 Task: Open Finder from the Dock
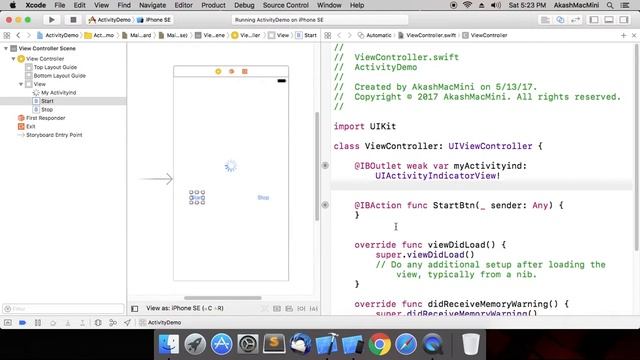pos(169,344)
